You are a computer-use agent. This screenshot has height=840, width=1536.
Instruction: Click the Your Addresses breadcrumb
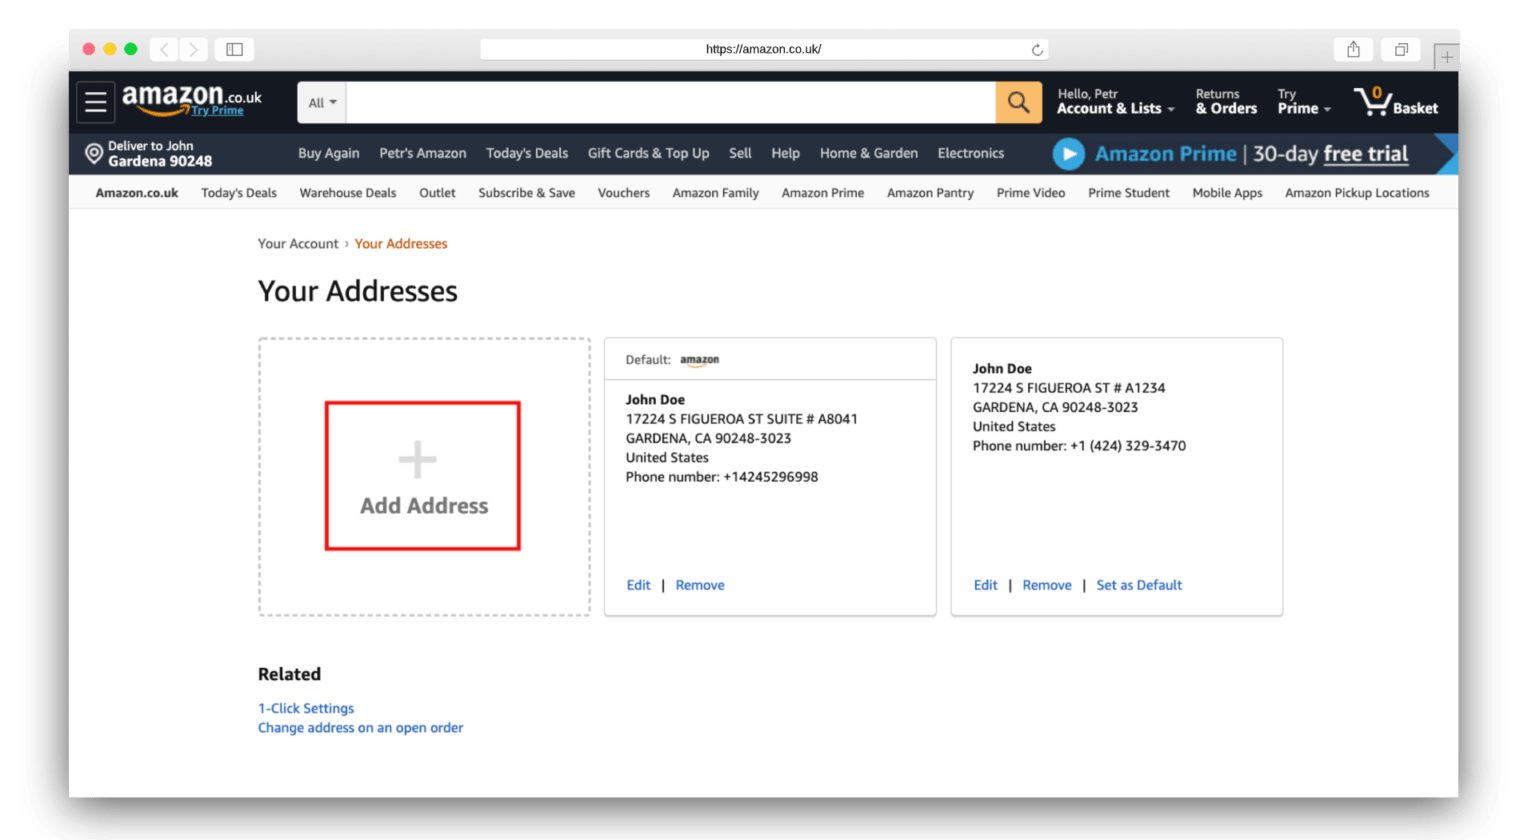tap(401, 244)
